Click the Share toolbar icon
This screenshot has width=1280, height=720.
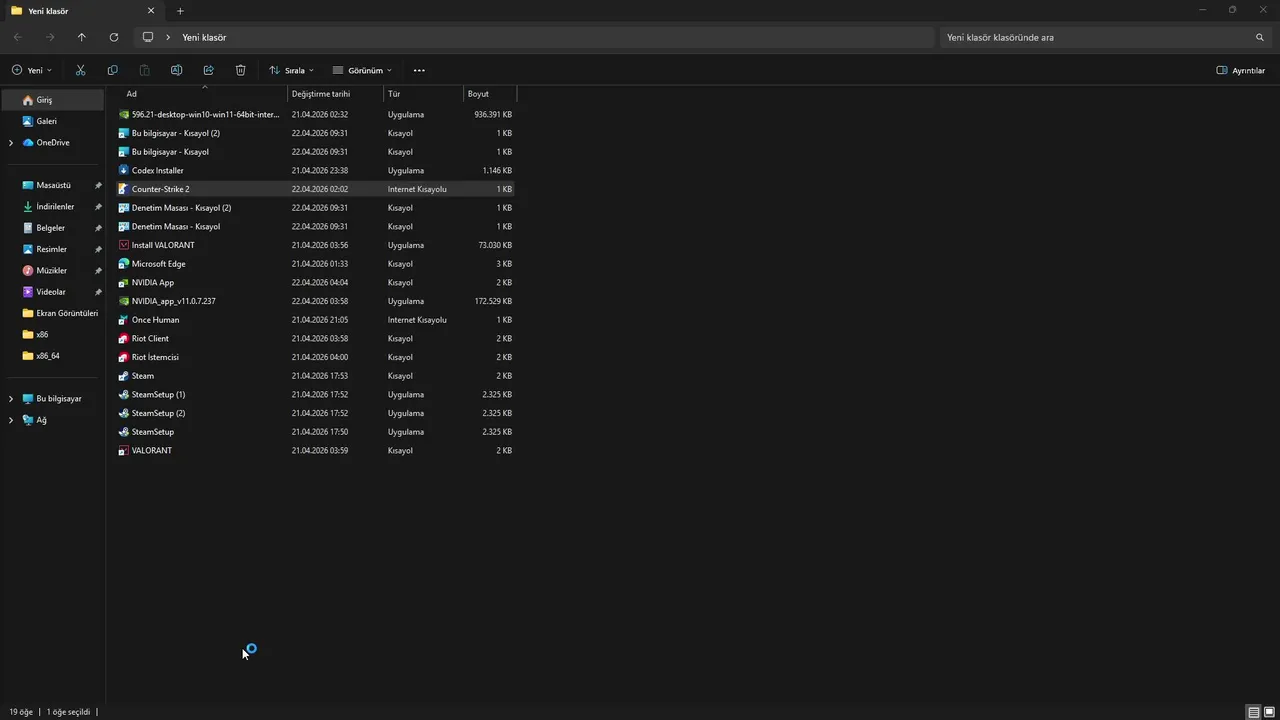(x=208, y=70)
